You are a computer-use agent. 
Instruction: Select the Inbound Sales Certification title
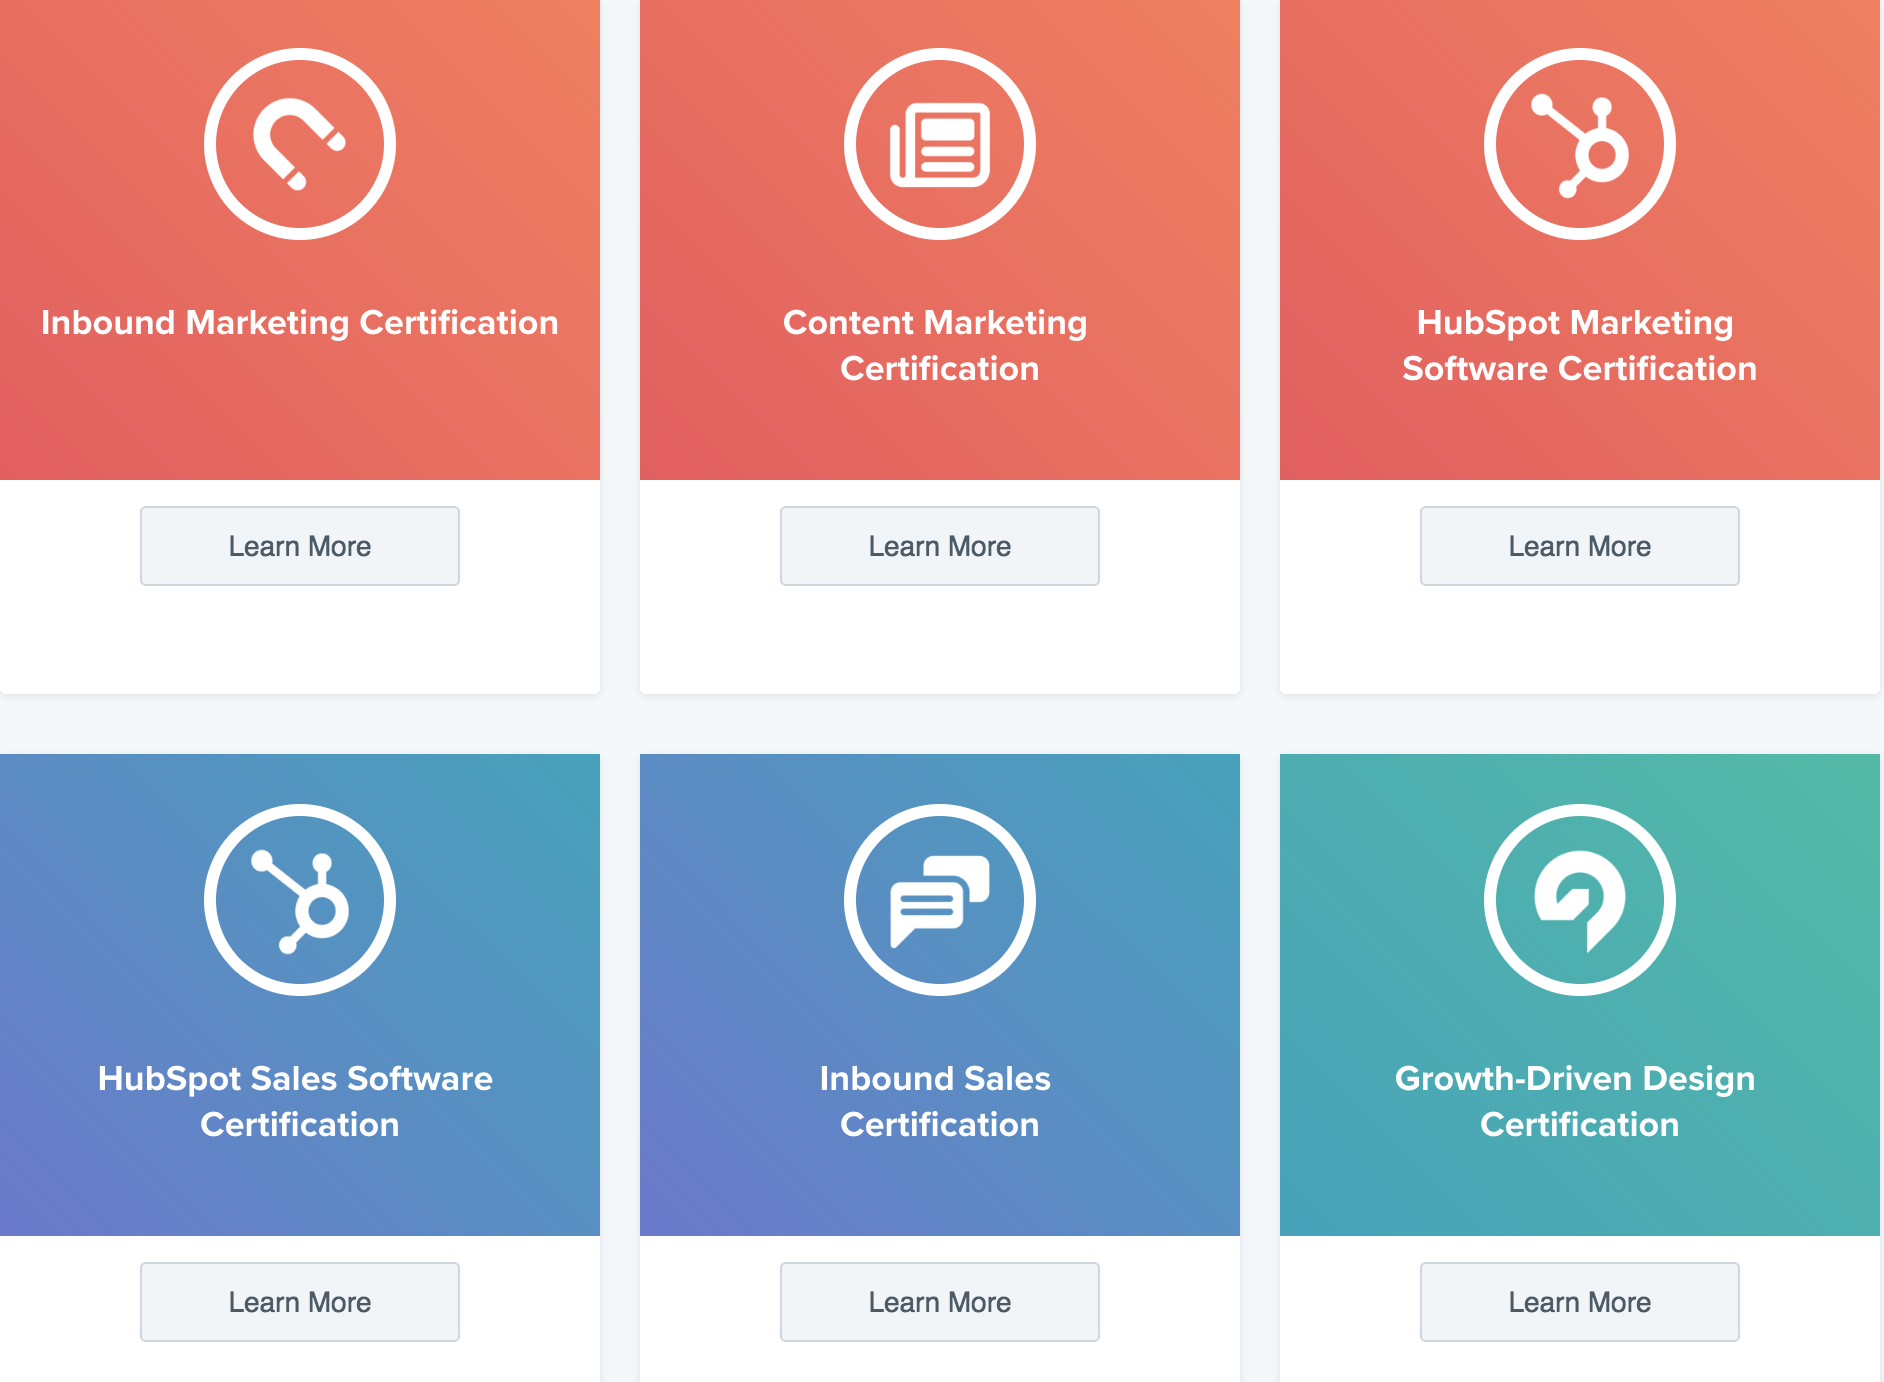(937, 1102)
